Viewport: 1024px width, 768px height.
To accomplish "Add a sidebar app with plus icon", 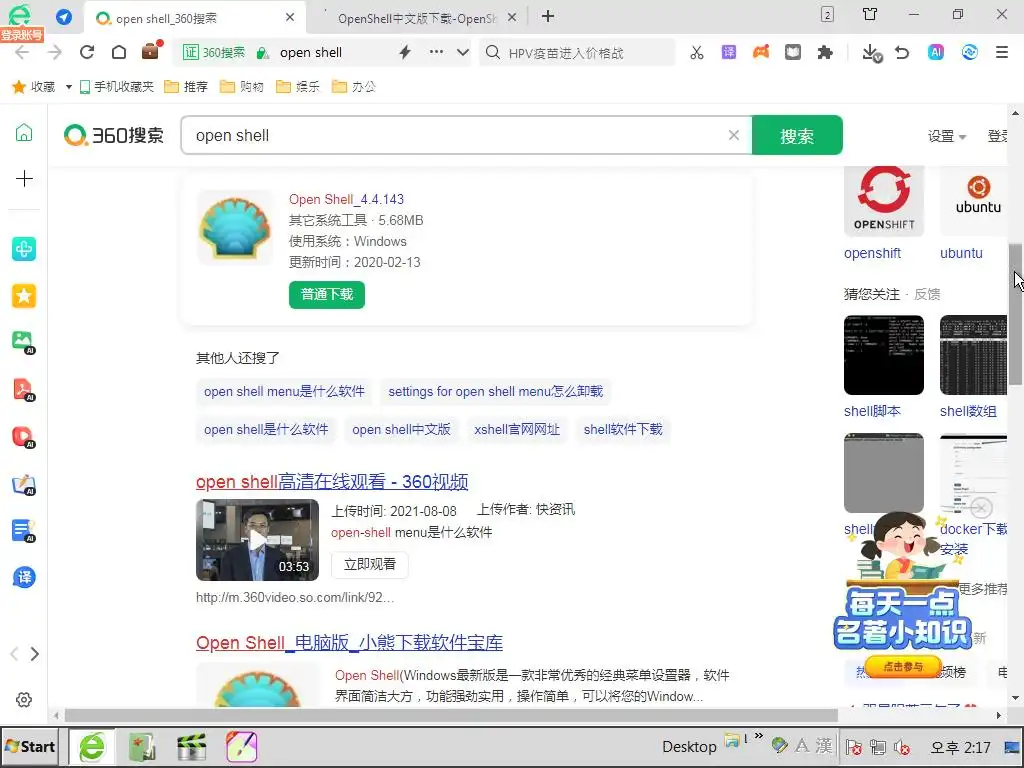I will click(24, 178).
